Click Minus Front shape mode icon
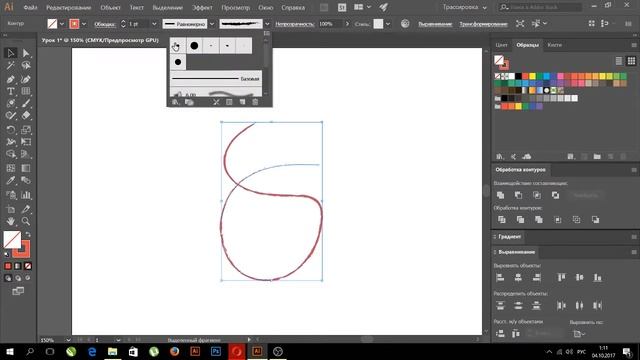This screenshot has width=640, height=360. (518, 196)
